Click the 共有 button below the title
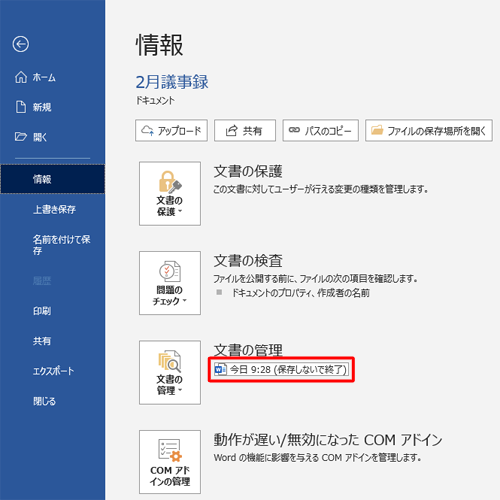 (245, 131)
